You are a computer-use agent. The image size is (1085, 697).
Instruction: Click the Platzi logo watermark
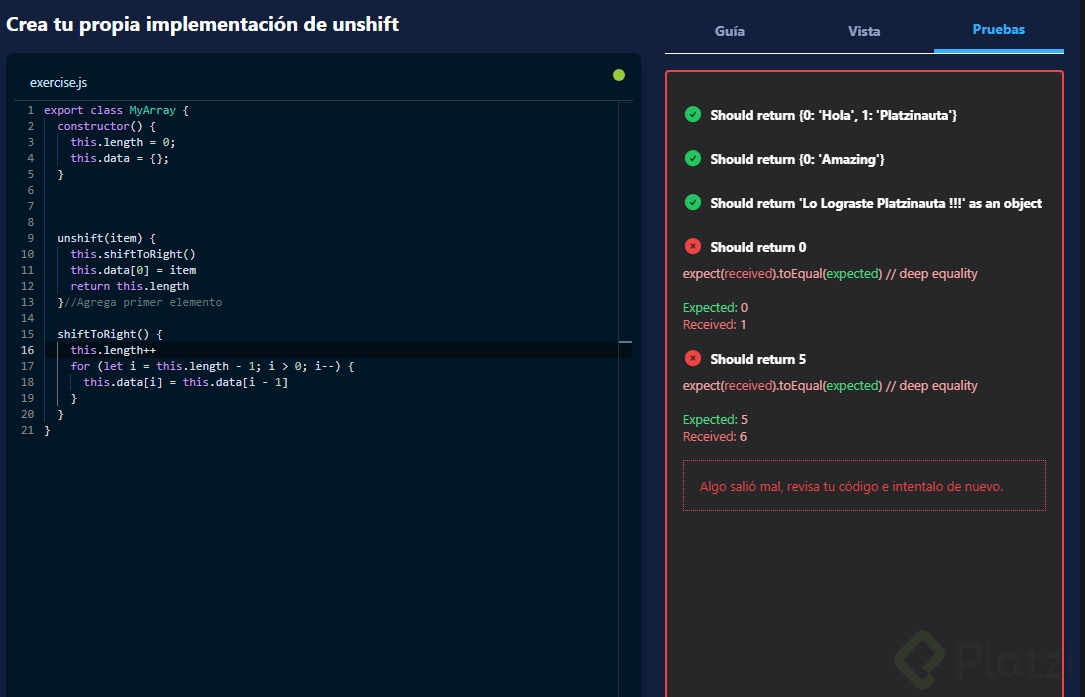point(985,658)
